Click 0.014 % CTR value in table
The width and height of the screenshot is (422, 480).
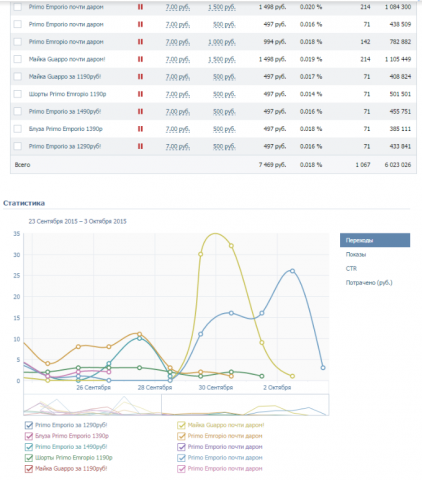(x=311, y=94)
